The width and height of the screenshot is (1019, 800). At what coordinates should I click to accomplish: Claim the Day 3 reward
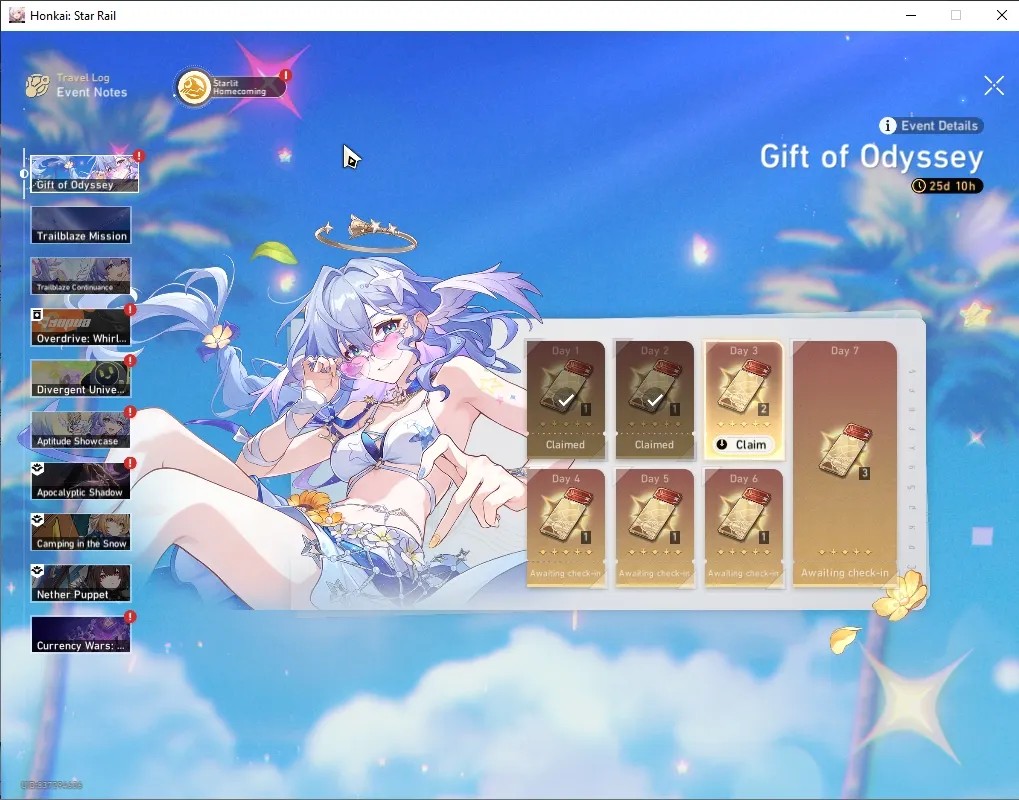[744, 445]
